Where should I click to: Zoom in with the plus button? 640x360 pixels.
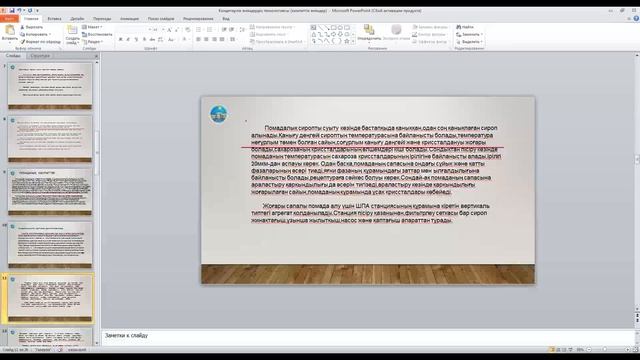(x=628, y=349)
